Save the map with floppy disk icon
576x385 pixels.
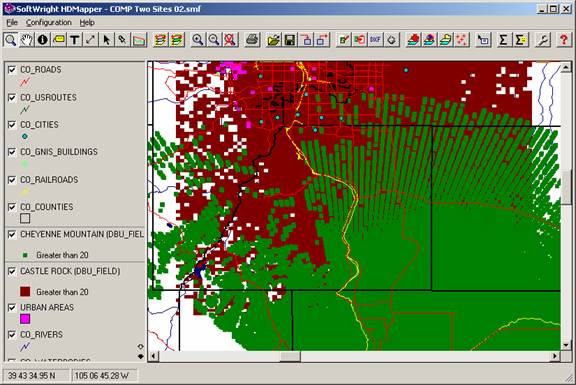(x=290, y=39)
